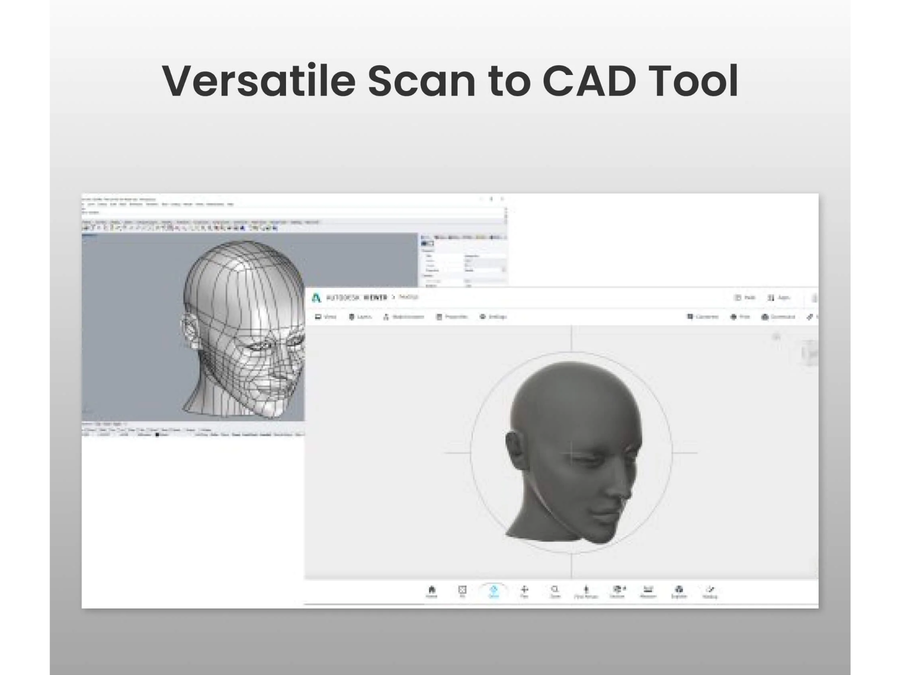Select the Pan tool
Screen dimensions: 900x675
click(x=524, y=592)
